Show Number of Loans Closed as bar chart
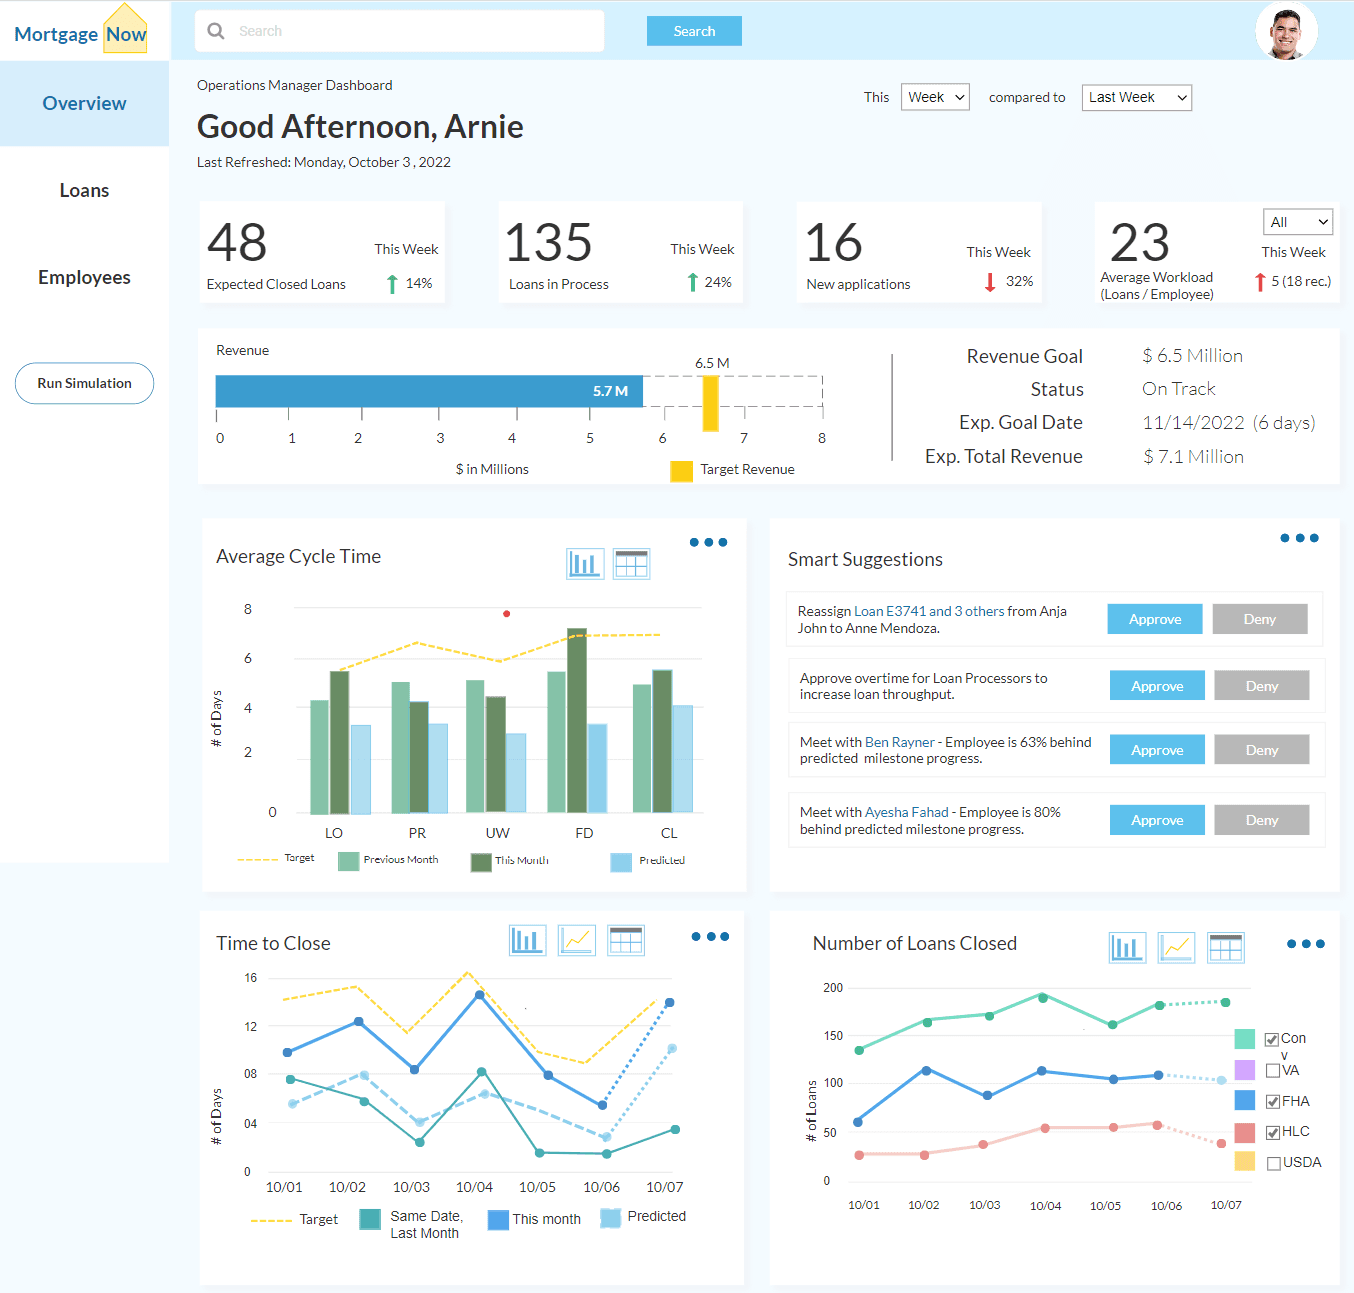 [1127, 947]
